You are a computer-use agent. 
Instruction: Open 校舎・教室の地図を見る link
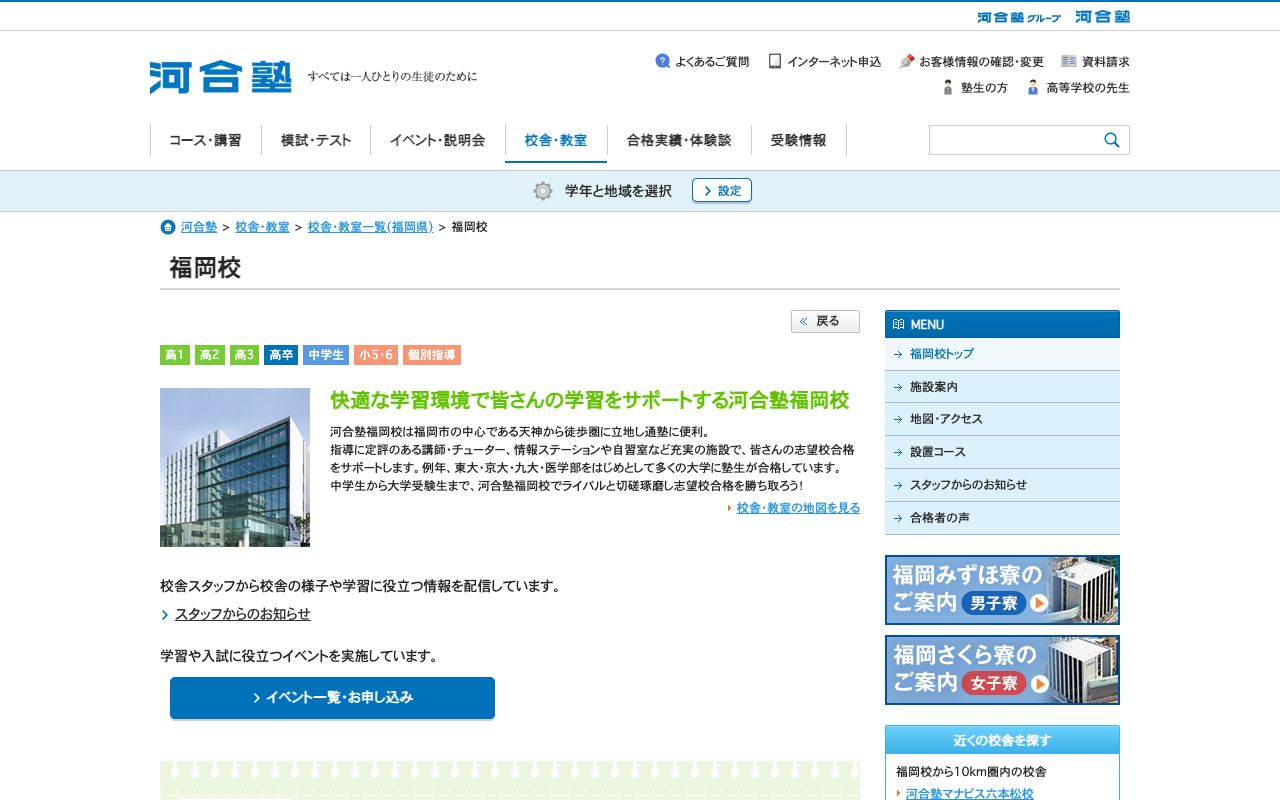(798, 508)
